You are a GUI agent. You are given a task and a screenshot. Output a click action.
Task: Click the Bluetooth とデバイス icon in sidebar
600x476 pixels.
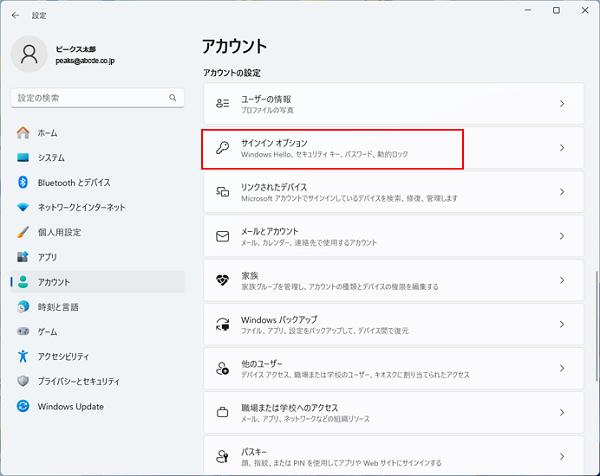pyautogui.click(x=23, y=182)
